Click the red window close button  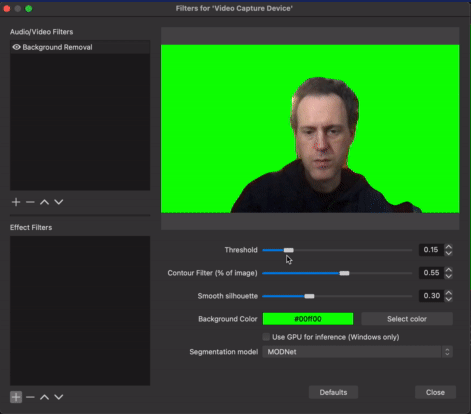tap(7, 9)
